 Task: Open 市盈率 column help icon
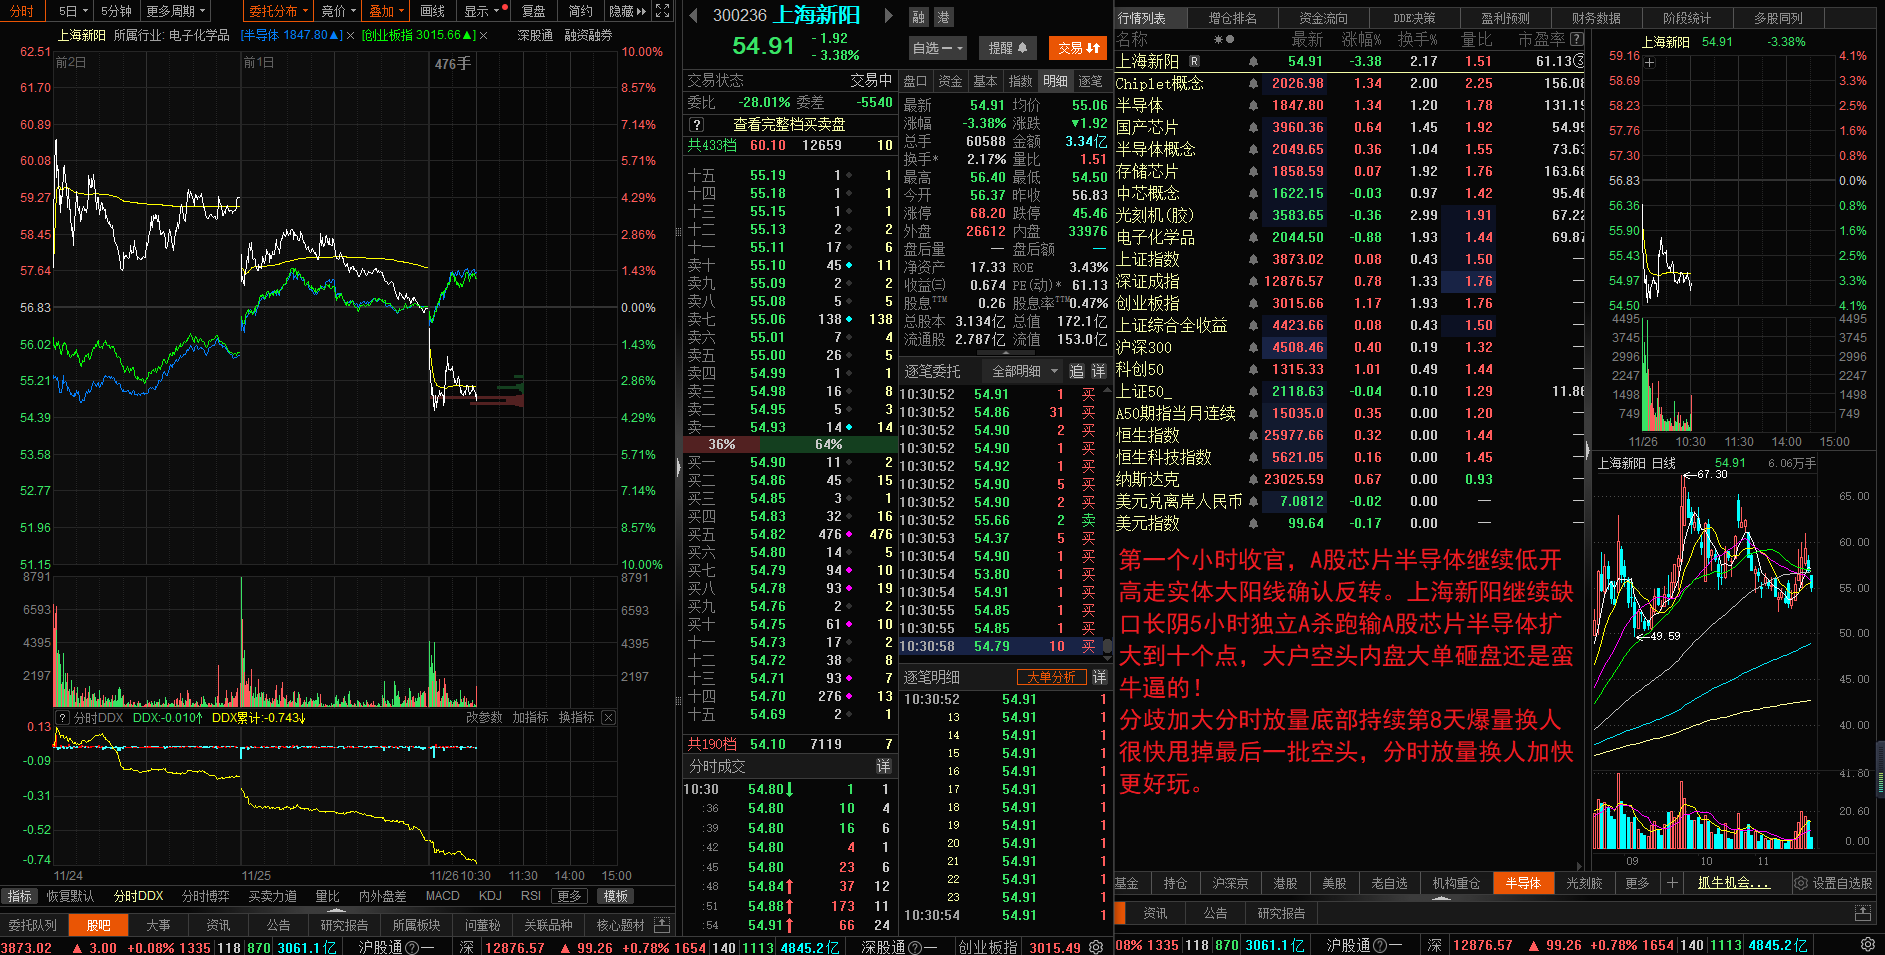(1577, 39)
